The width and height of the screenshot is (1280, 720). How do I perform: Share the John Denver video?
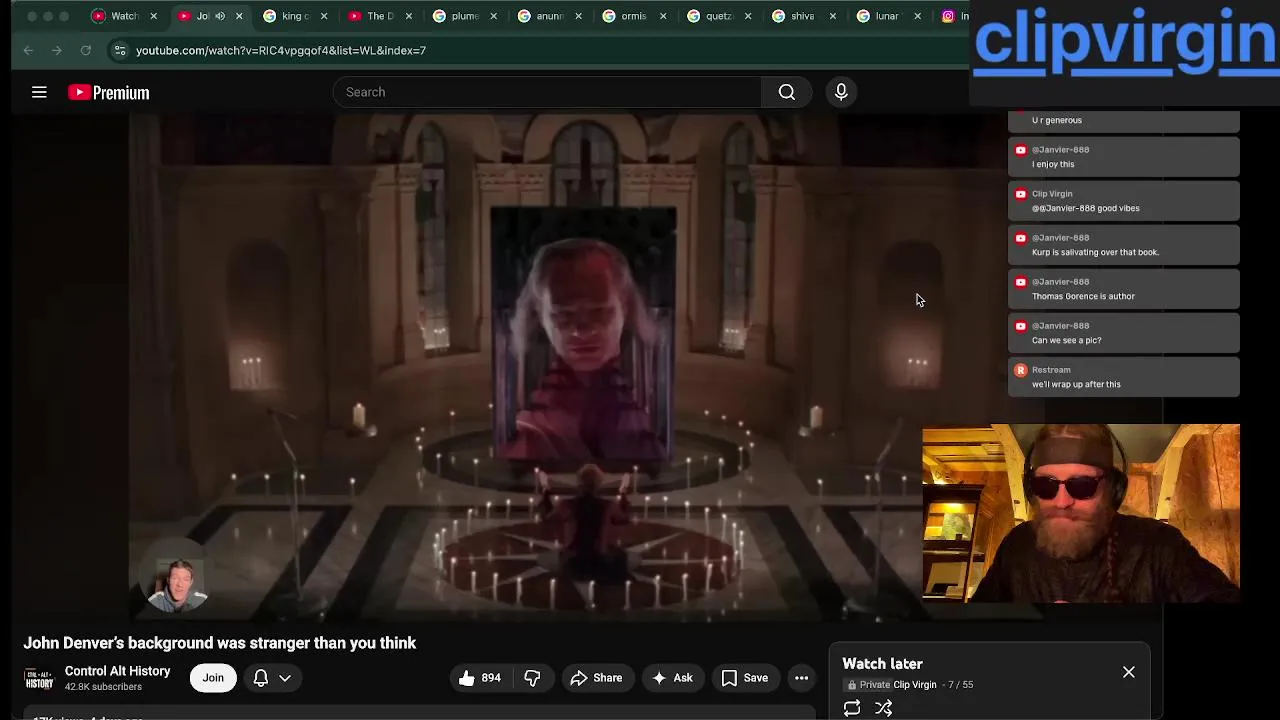pyautogui.click(x=596, y=678)
